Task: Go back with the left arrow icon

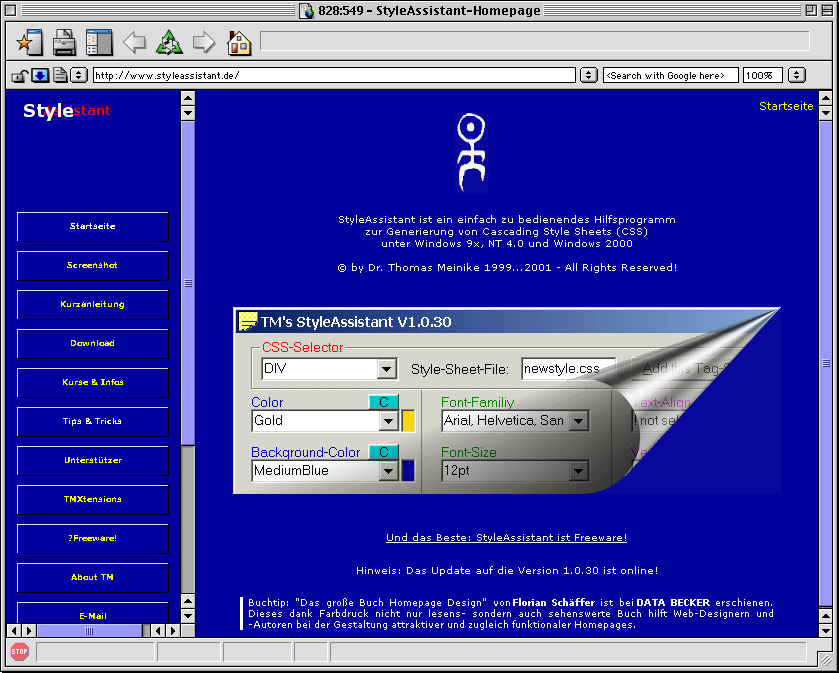Action: tap(134, 42)
